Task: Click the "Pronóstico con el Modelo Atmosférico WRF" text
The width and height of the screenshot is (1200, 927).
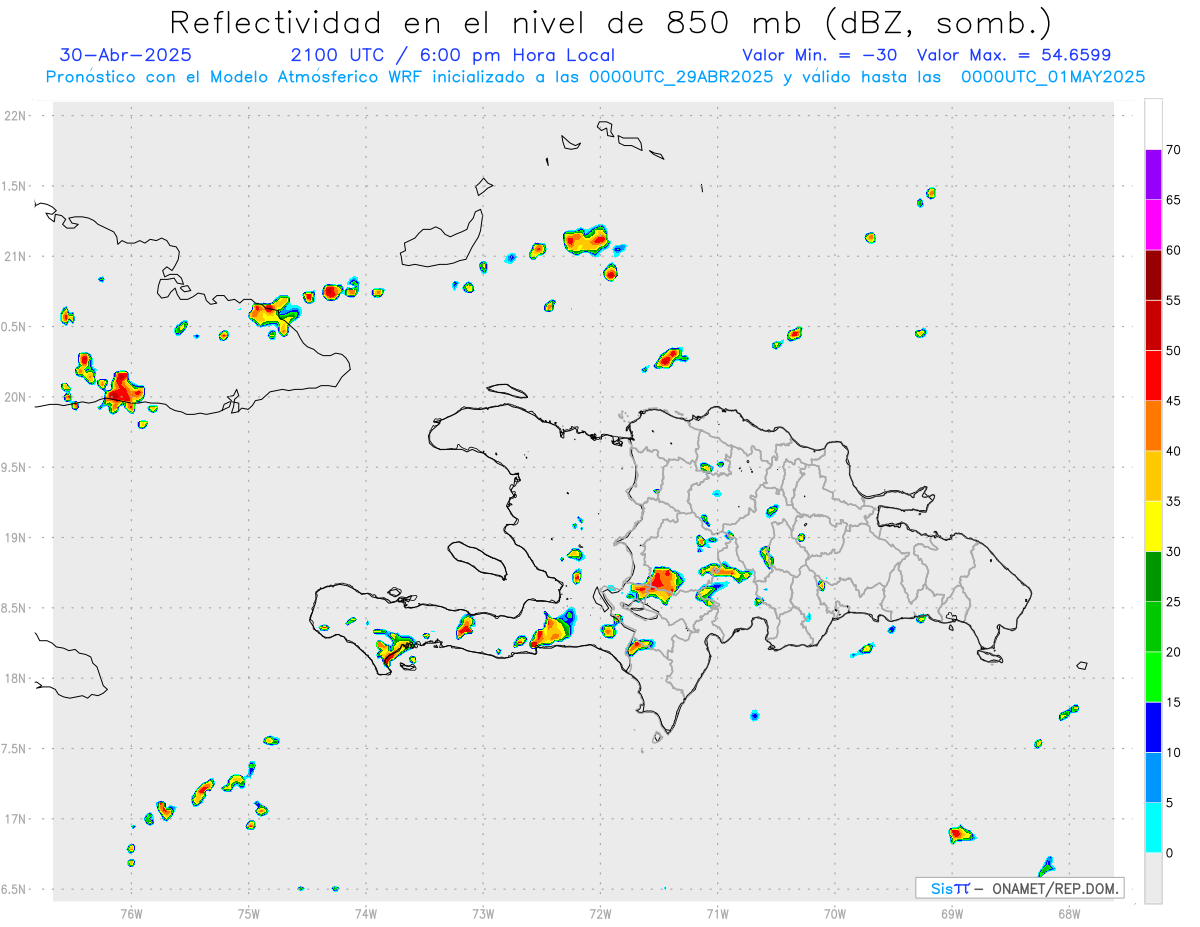Action: click(x=236, y=77)
